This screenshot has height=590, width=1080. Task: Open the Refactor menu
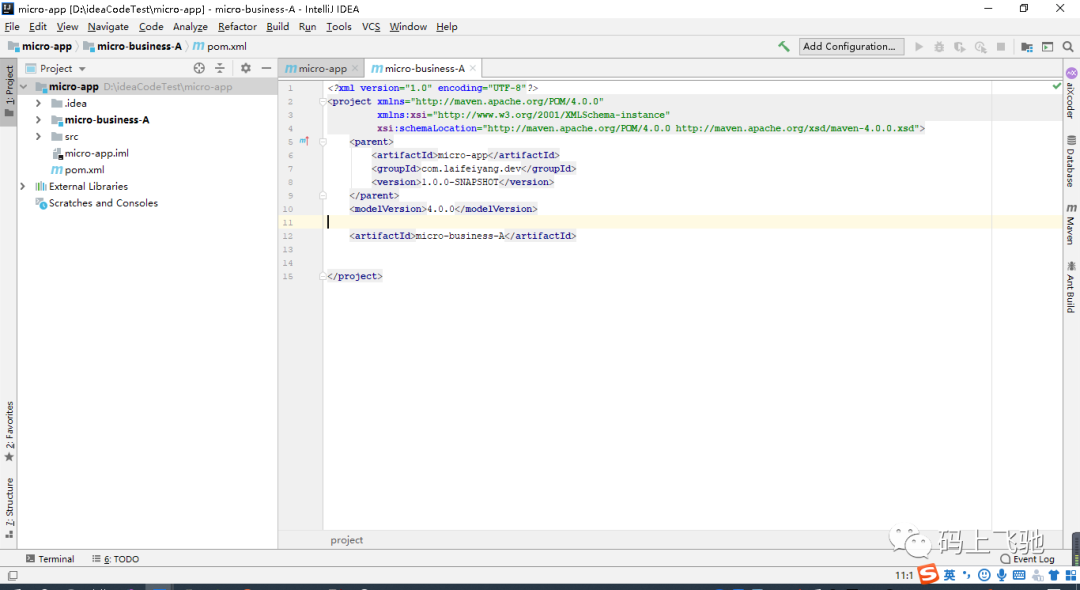(237, 27)
